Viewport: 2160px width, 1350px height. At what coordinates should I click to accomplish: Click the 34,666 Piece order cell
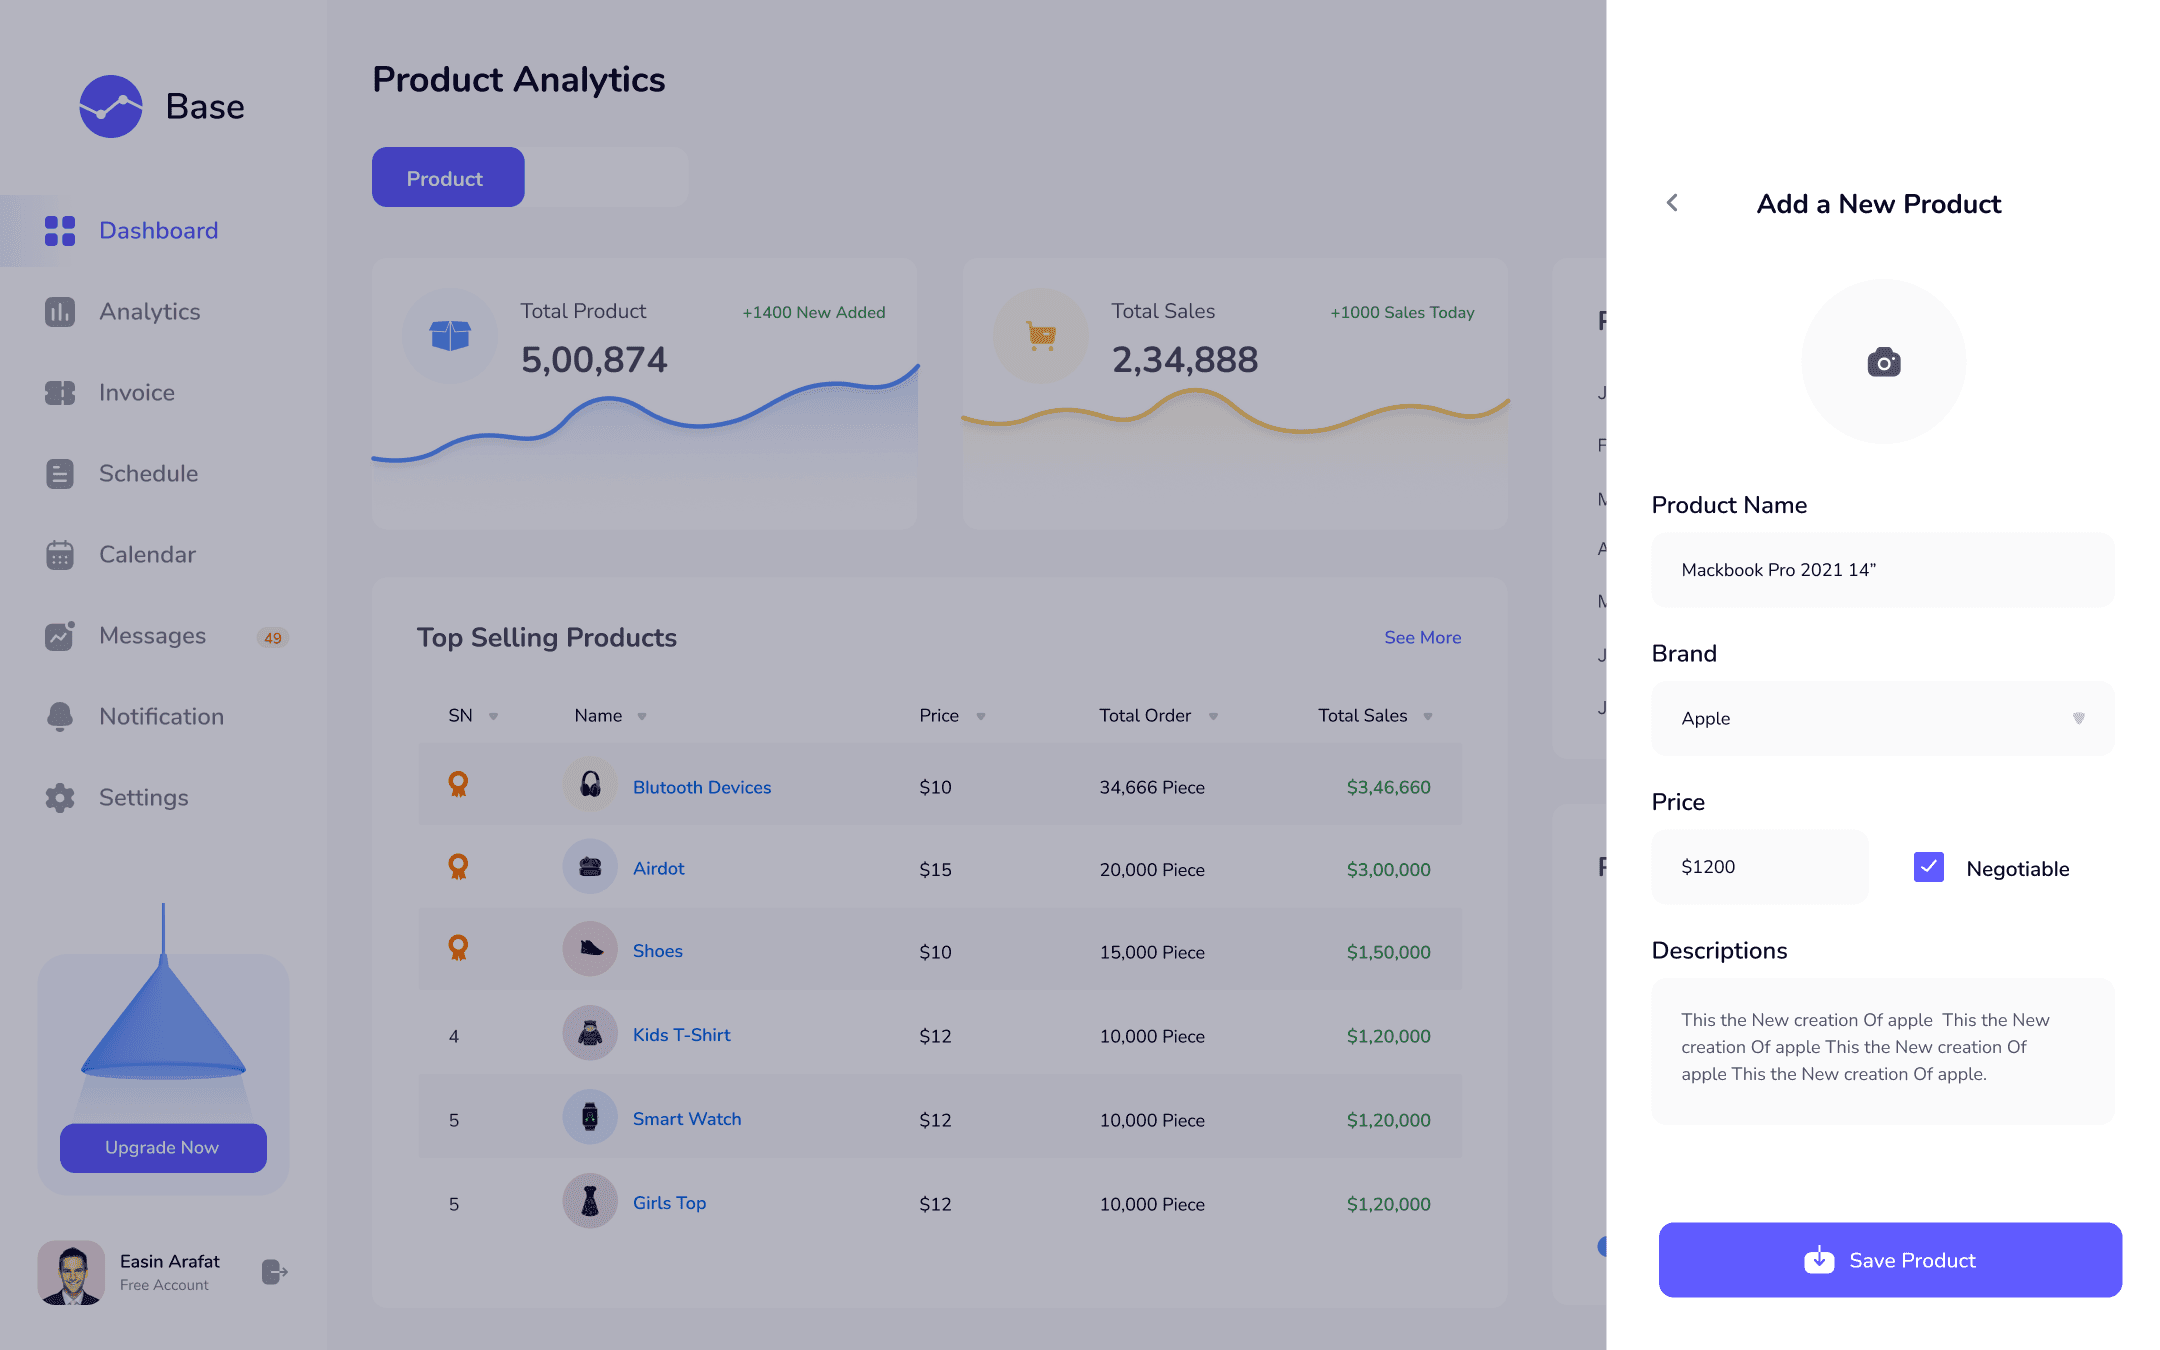(1152, 787)
